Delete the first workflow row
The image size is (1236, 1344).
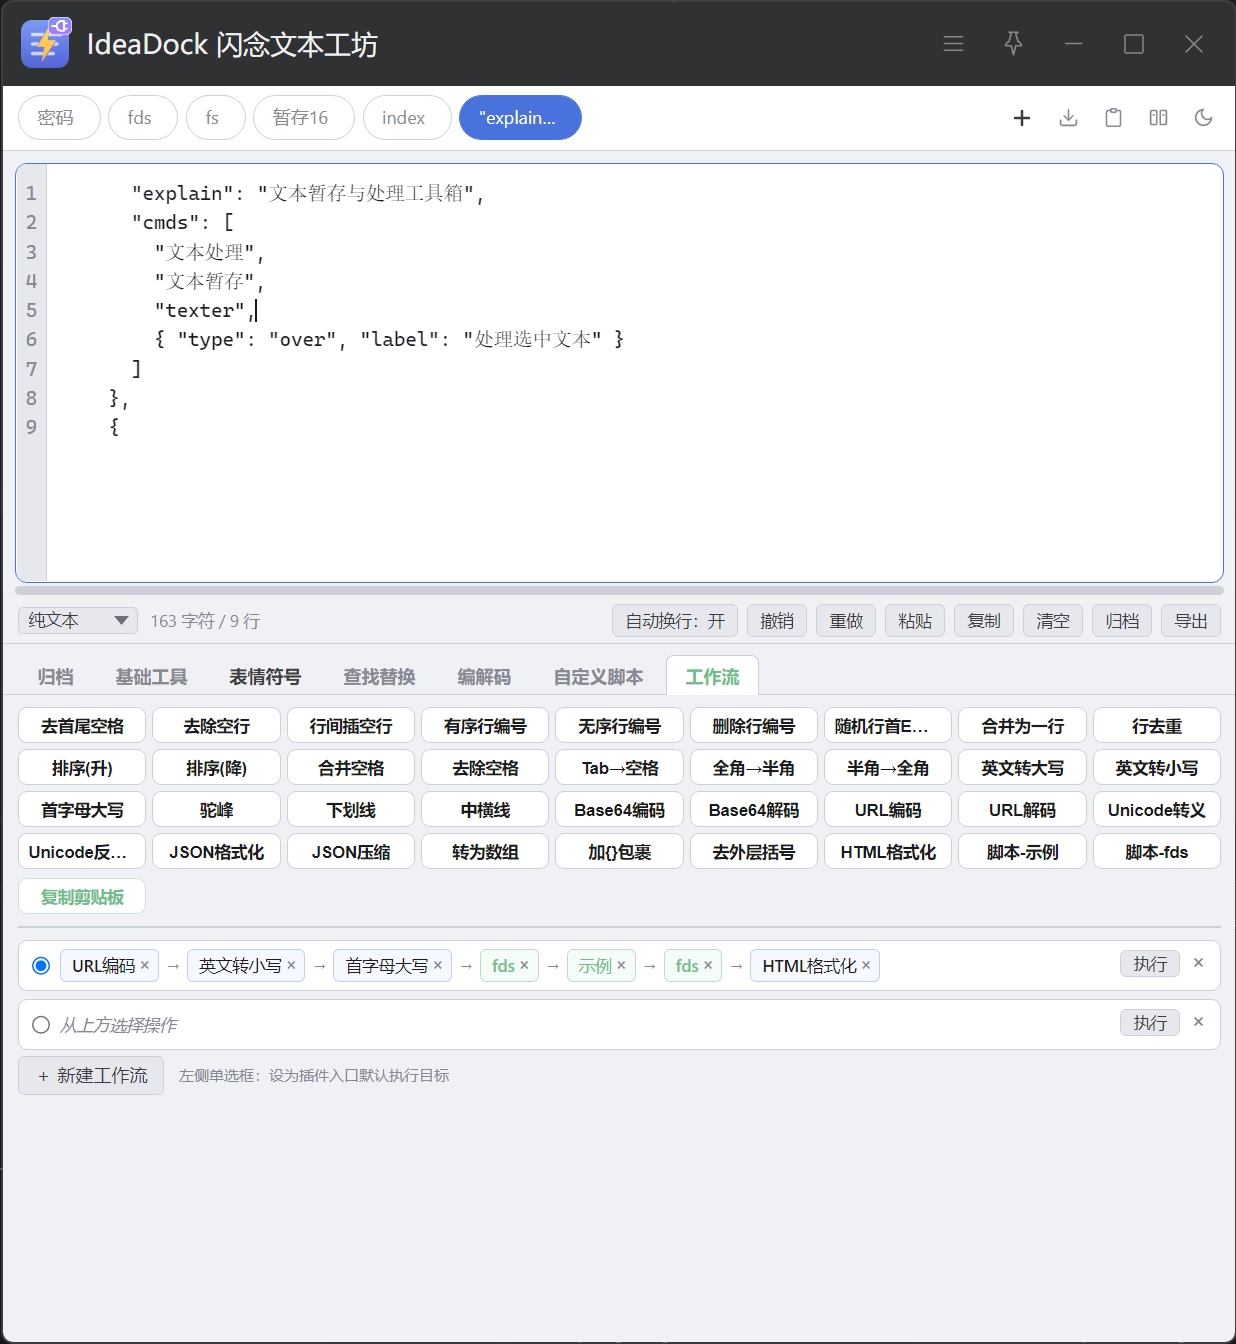tap(1198, 963)
